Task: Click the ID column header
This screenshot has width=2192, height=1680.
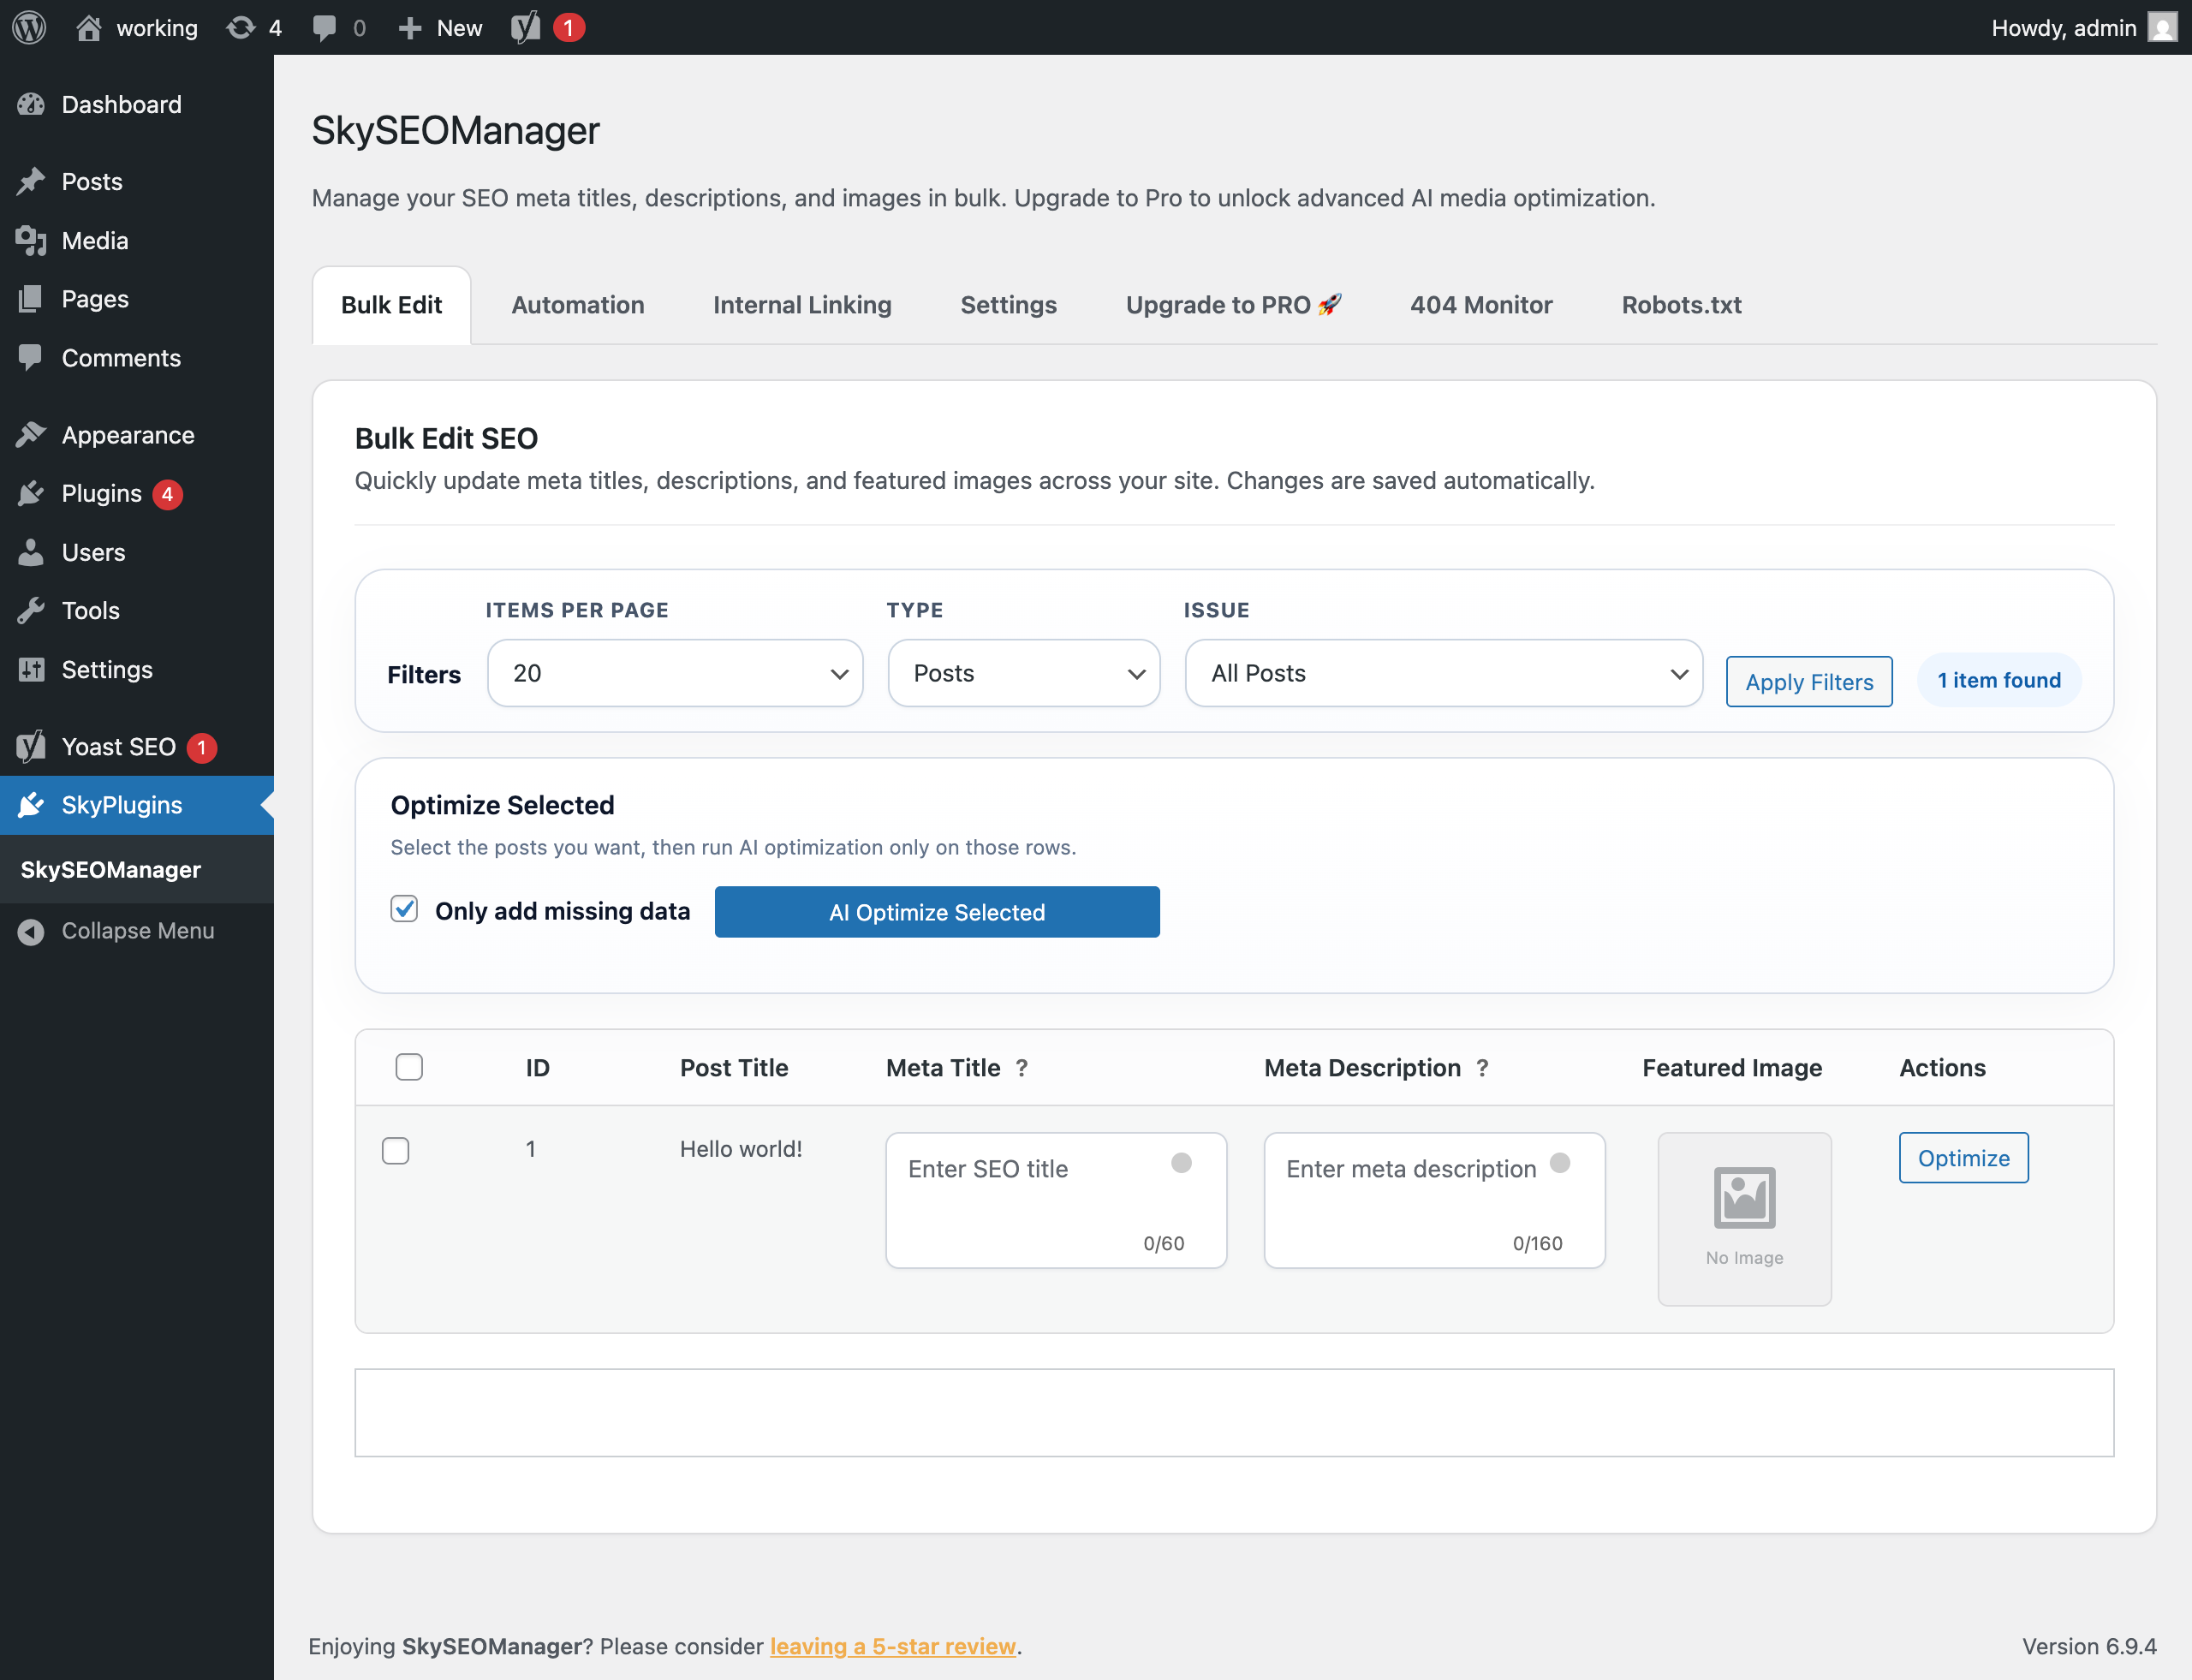Action: pos(538,1068)
